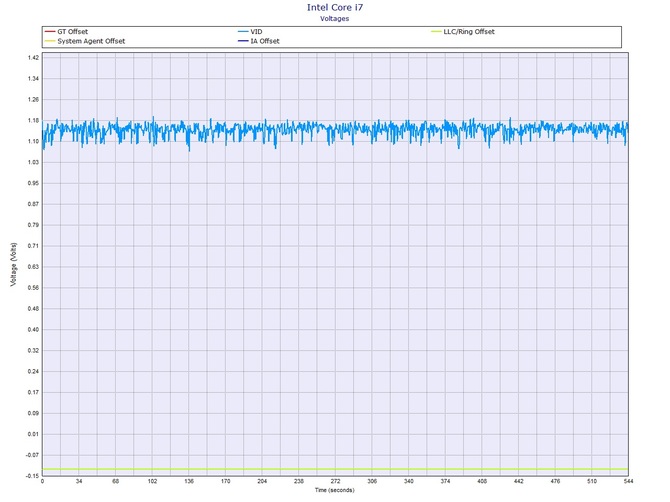This screenshot has height=502, width=670.
Task: Click the 0.01 y-axis tick label
Action: (34, 434)
